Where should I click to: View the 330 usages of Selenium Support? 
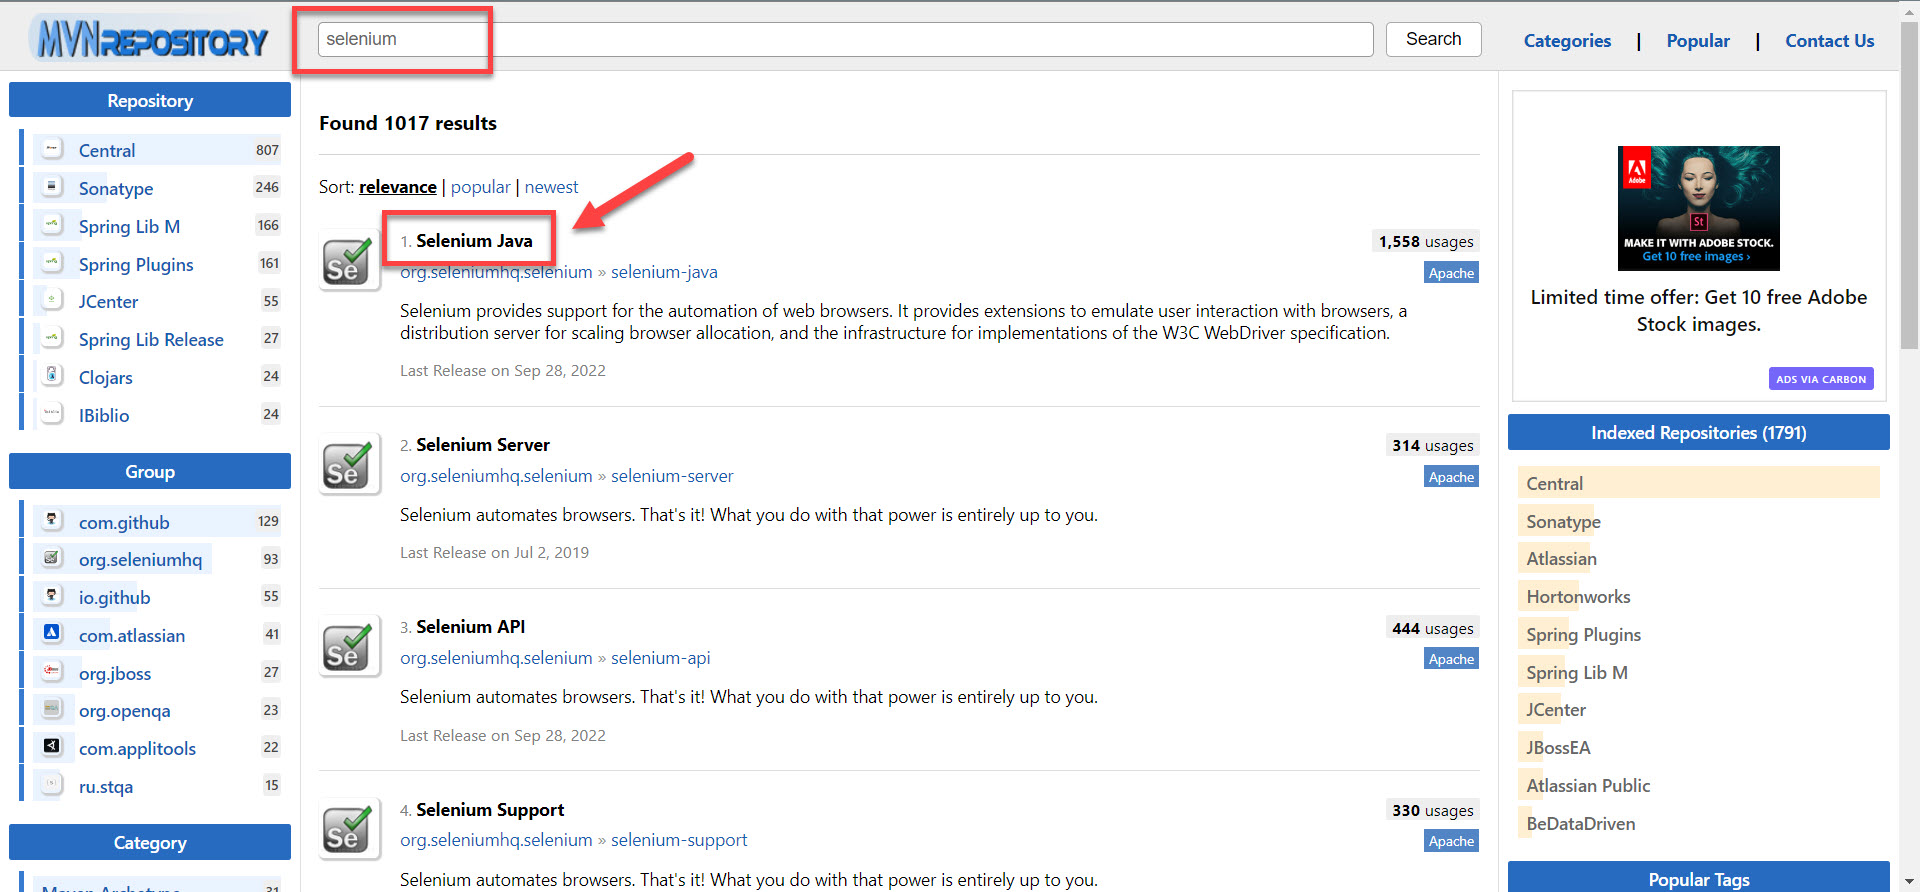pos(1433,811)
